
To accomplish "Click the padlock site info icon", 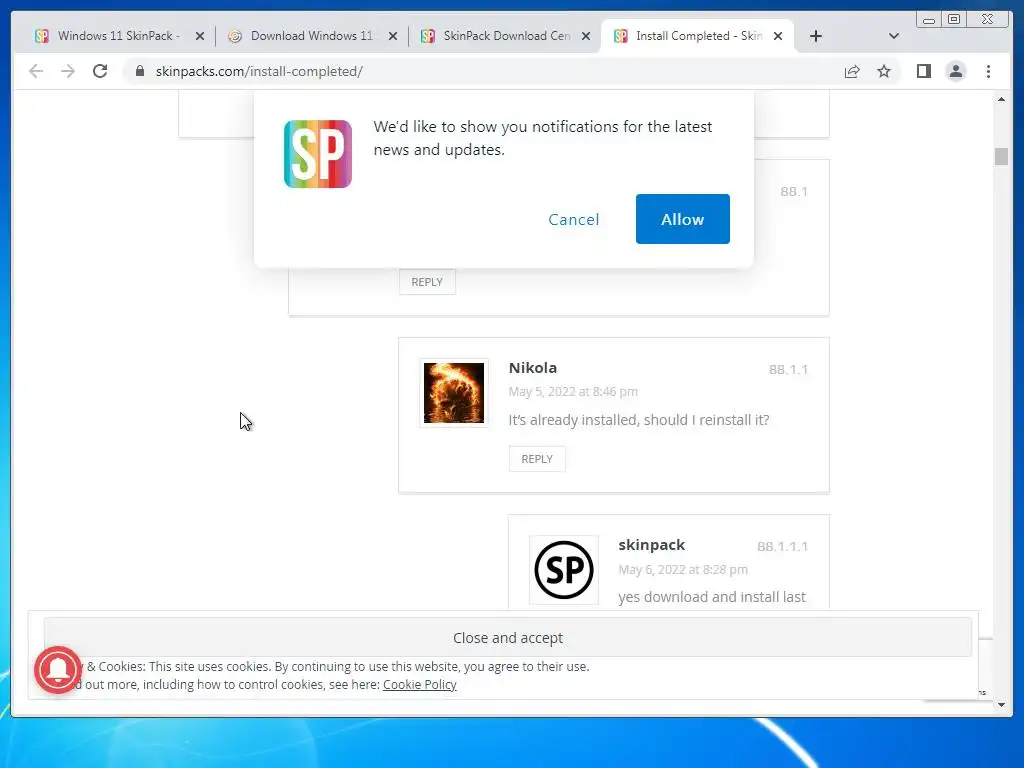I will (140, 71).
